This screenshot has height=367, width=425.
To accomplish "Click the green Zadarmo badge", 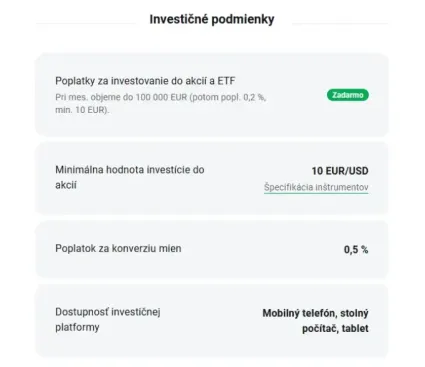I will [x=348, y=95].
